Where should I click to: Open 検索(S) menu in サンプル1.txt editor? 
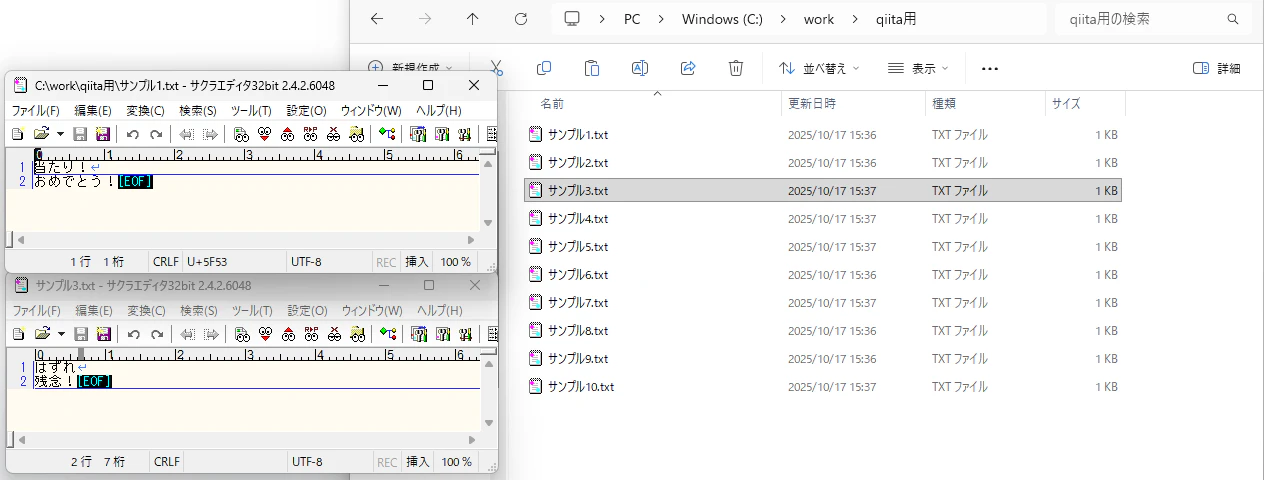(x=198, y=110)
